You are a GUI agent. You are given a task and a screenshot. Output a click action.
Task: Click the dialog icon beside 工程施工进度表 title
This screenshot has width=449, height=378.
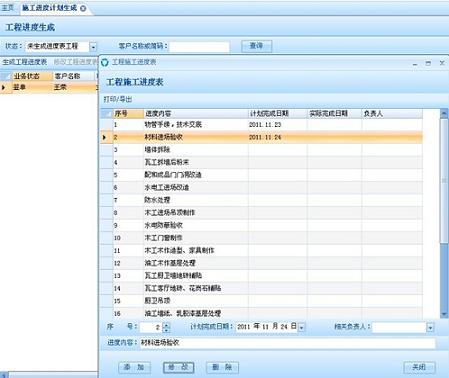coord(105,62)
